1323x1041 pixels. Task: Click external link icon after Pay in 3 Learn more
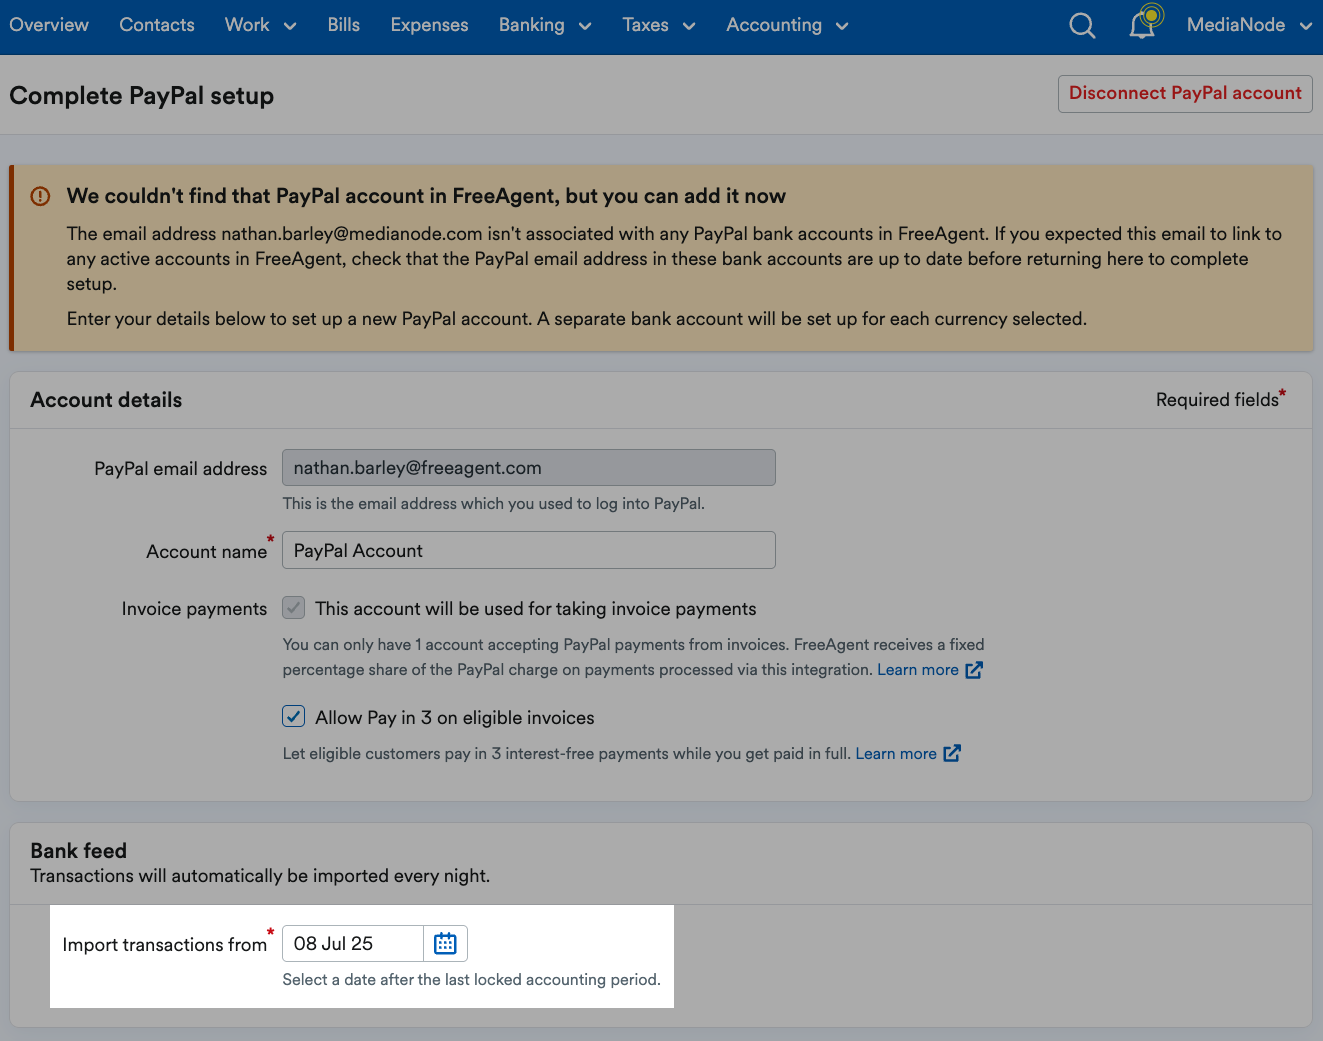pyautogui.click(x=952, y=753)
